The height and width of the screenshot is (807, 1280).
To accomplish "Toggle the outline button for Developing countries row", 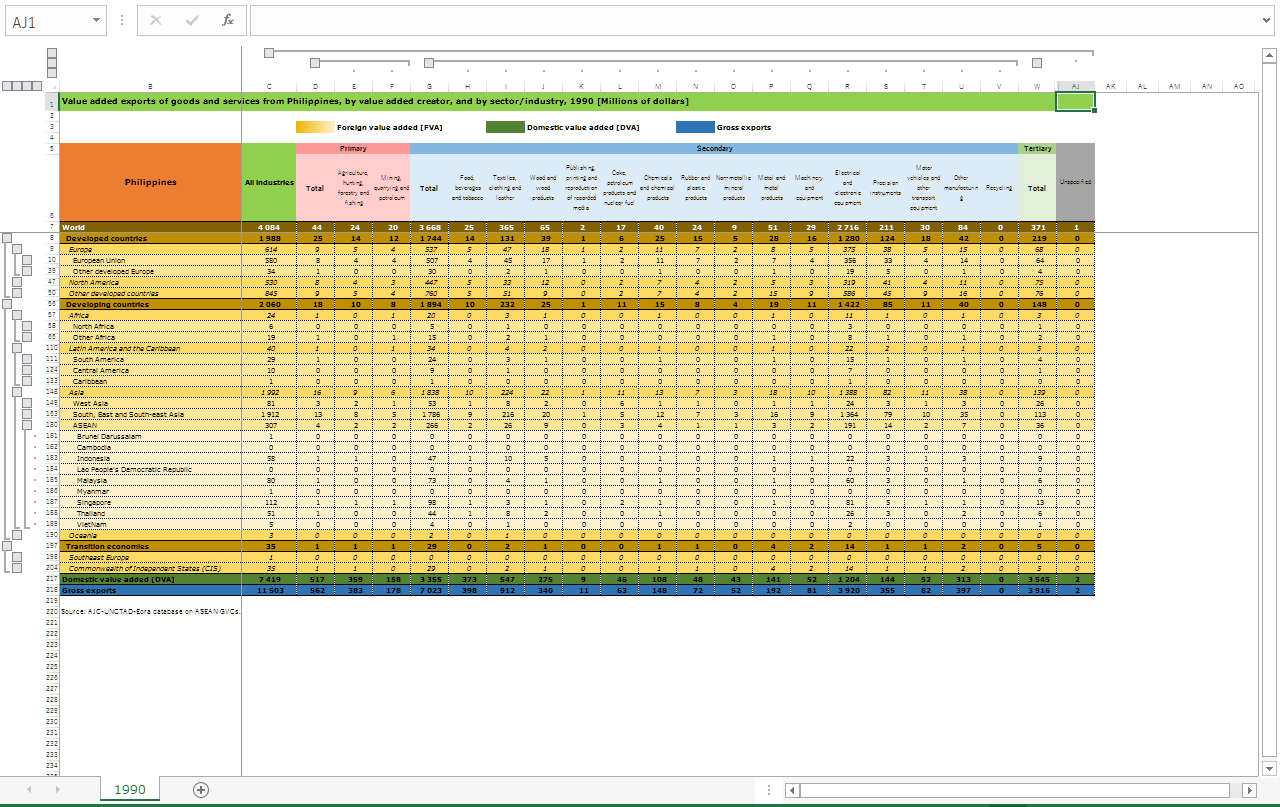I will (x=7, y=304).
